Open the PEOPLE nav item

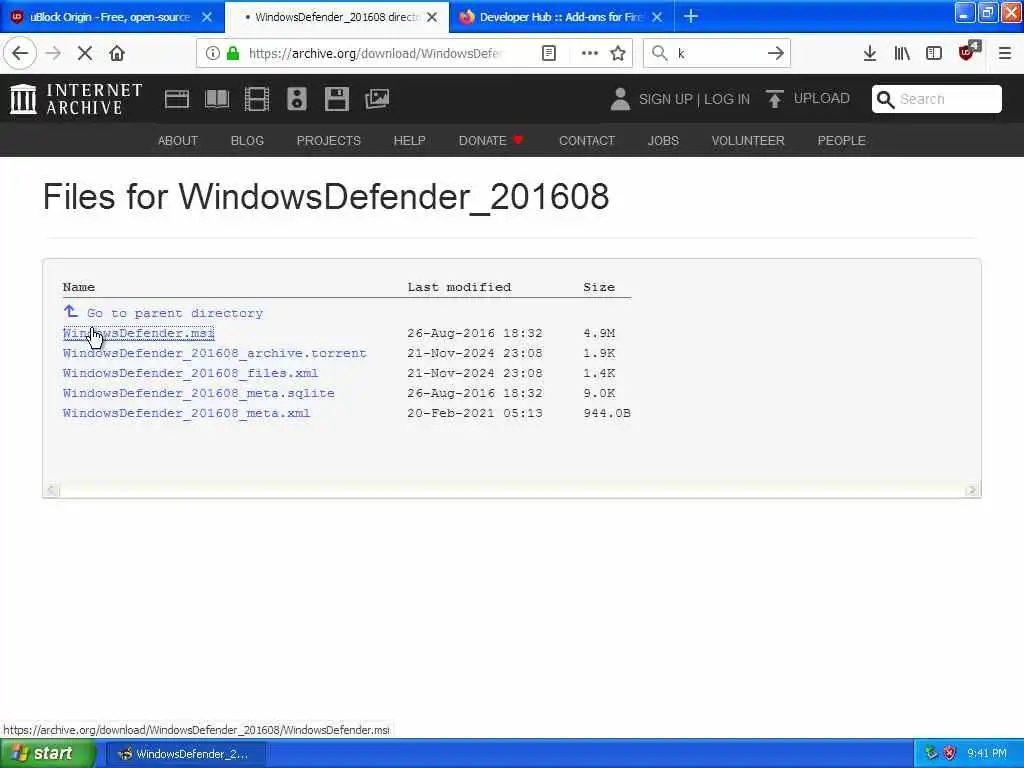841,141
